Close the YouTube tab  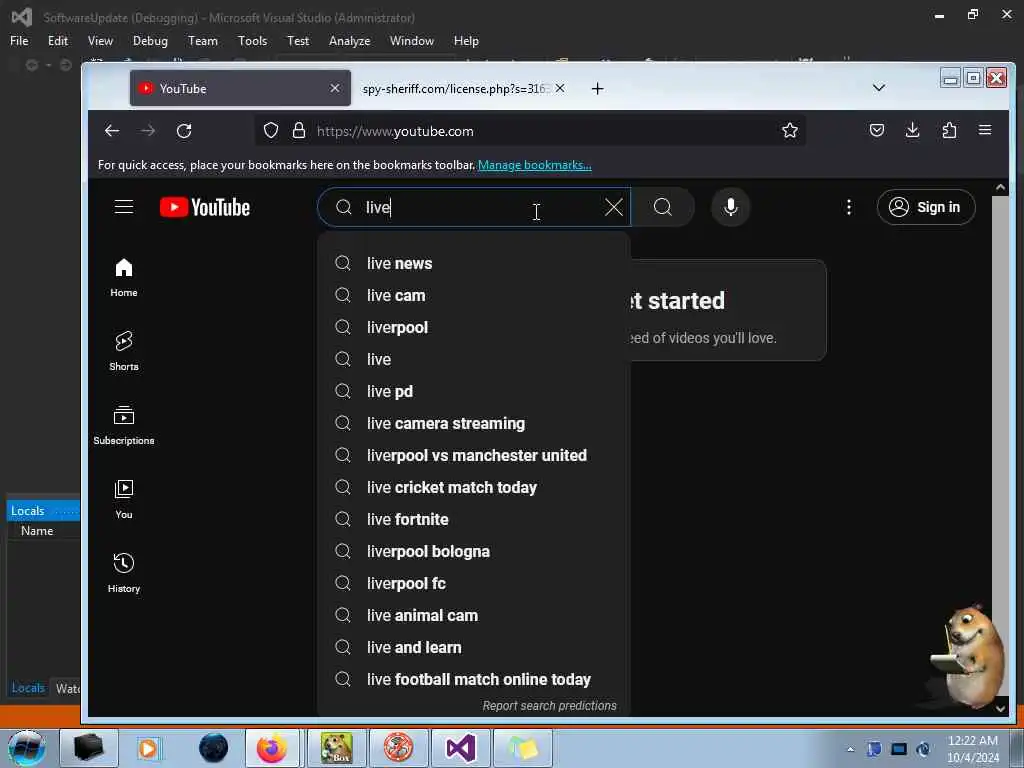pos(334,88)
